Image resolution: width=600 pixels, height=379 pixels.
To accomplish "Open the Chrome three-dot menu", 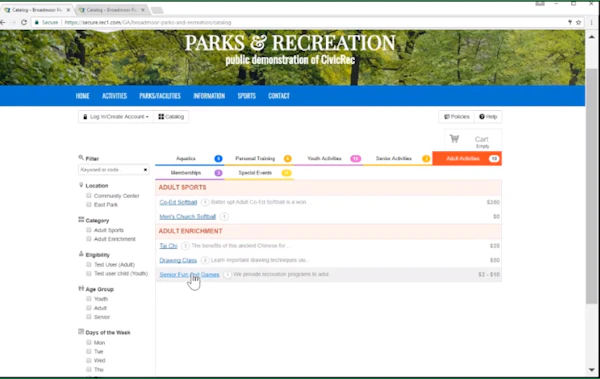I will pyautogui.click(x=592, y=23).
